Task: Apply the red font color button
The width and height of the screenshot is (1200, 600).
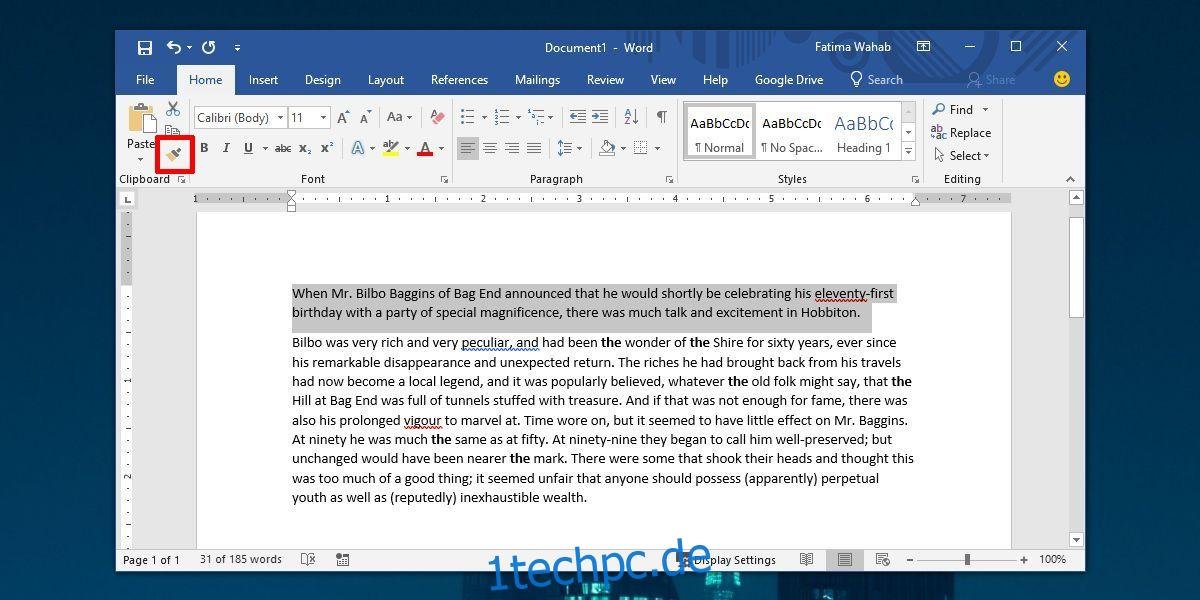Action: coord(425,148)
